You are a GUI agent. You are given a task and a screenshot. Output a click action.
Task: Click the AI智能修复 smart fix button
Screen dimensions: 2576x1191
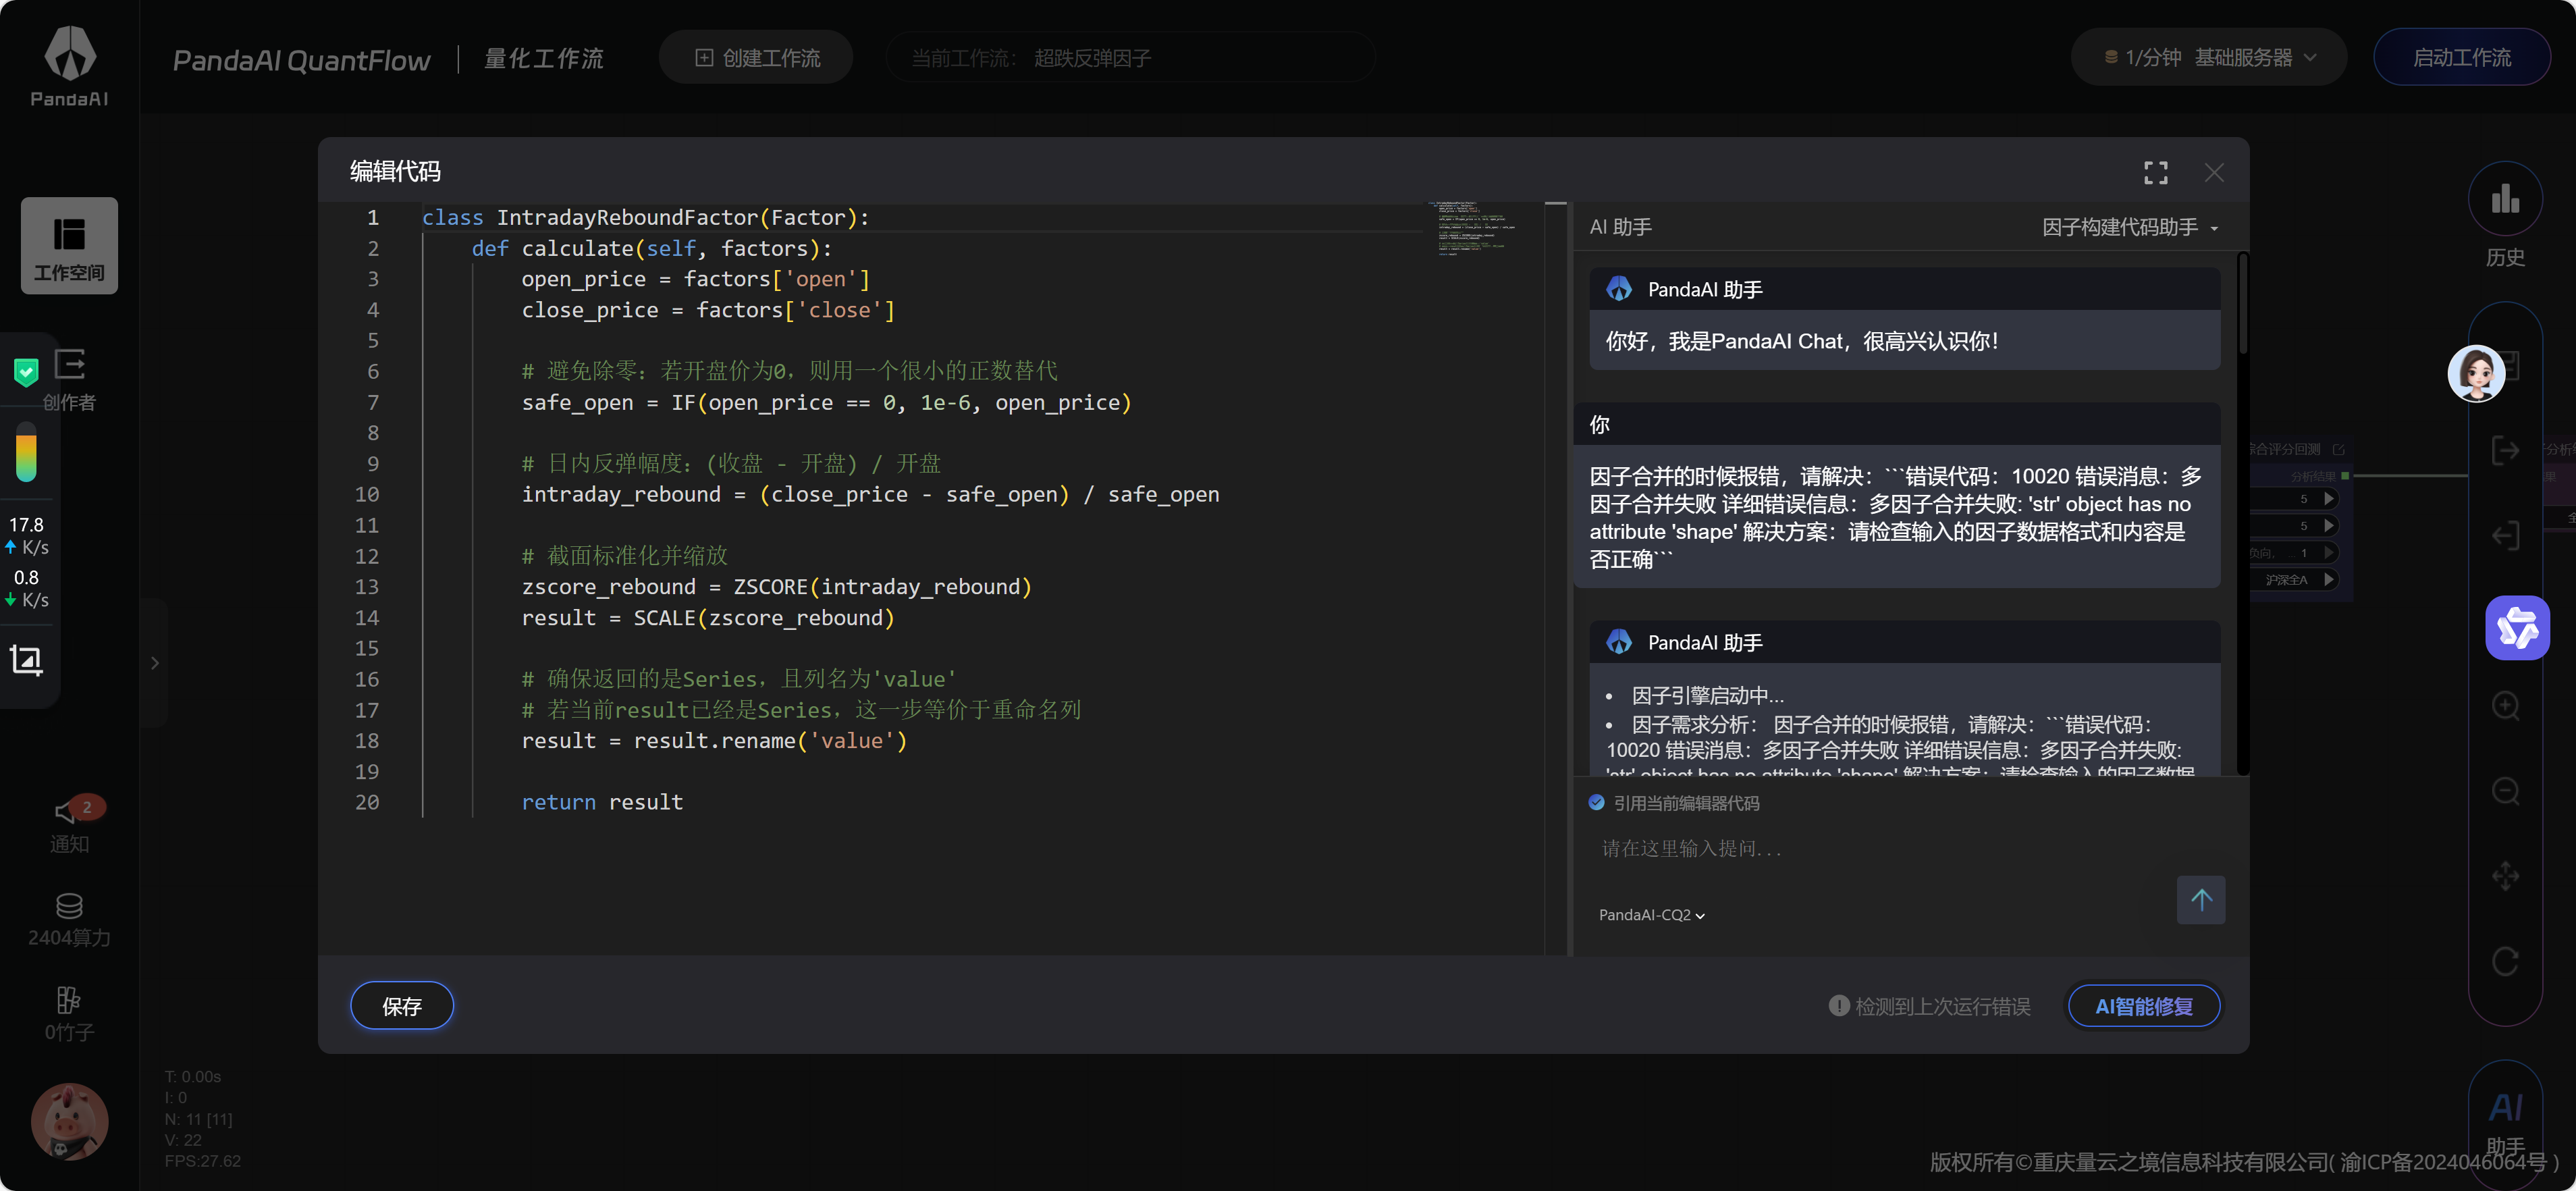coord(2144,1006)
